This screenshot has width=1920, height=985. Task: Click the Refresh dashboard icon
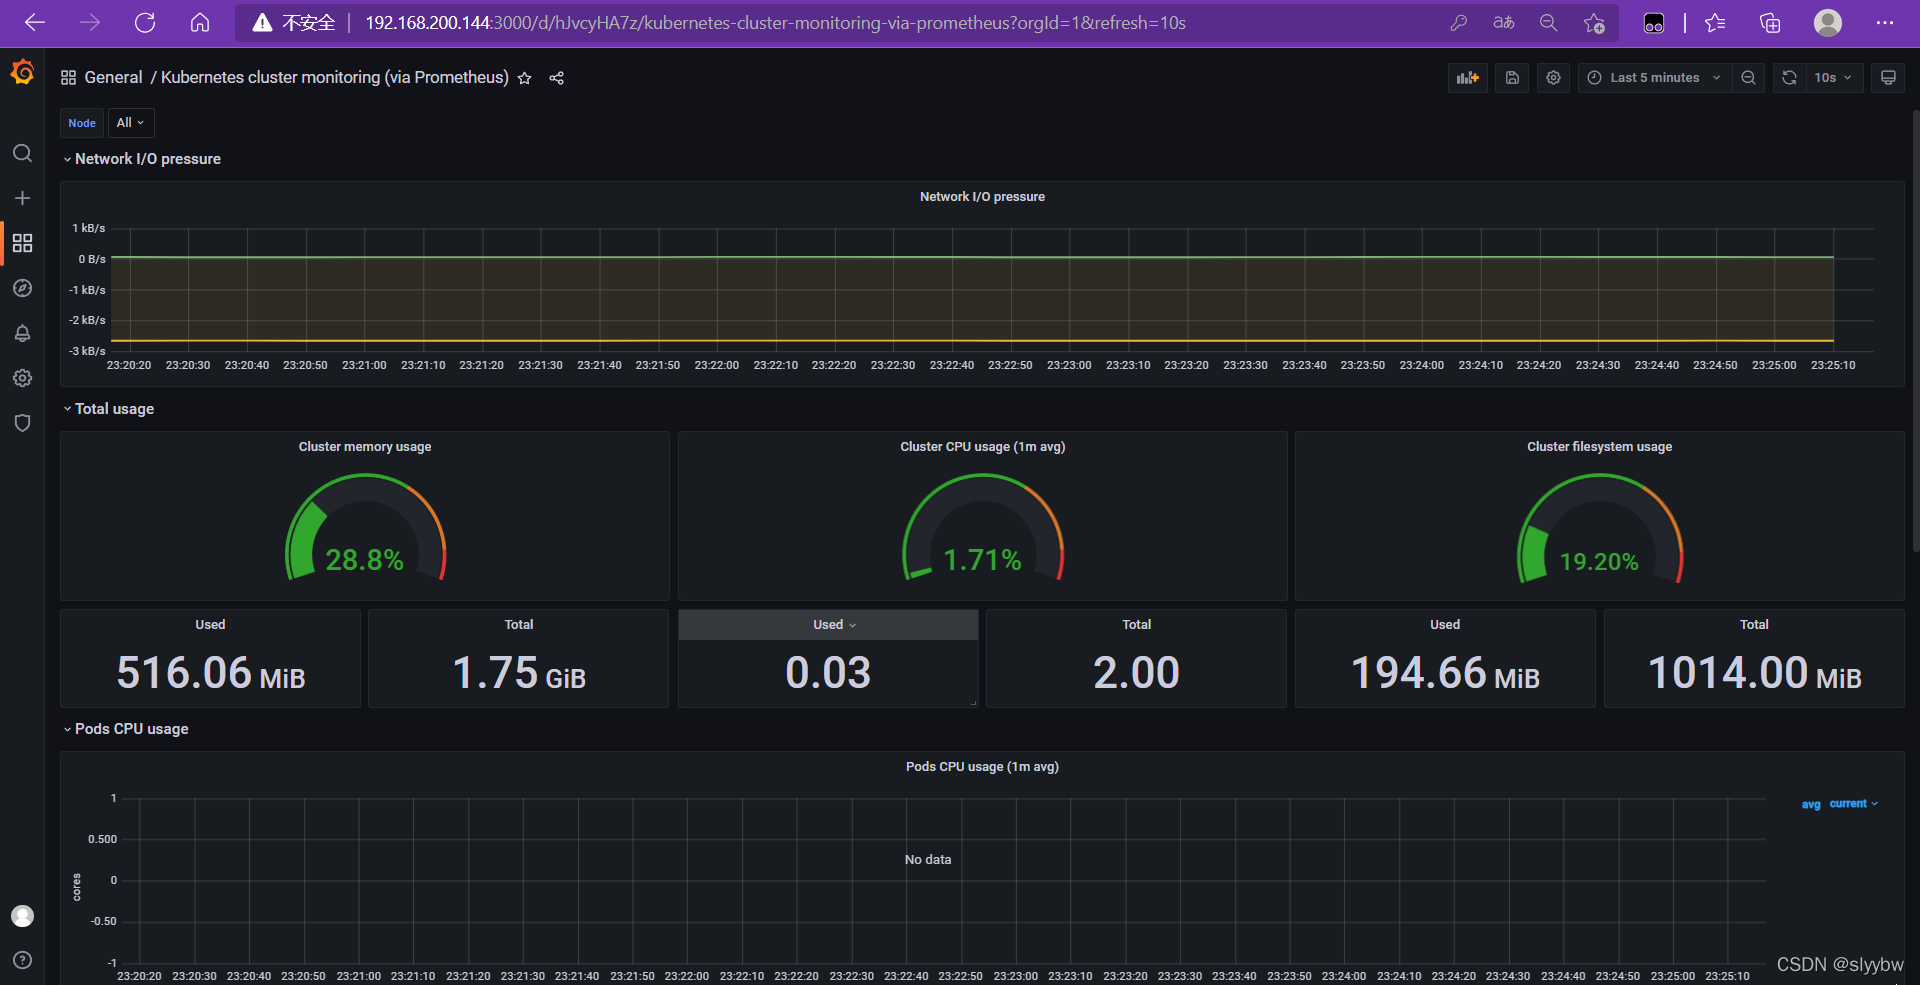(1789, 78)
